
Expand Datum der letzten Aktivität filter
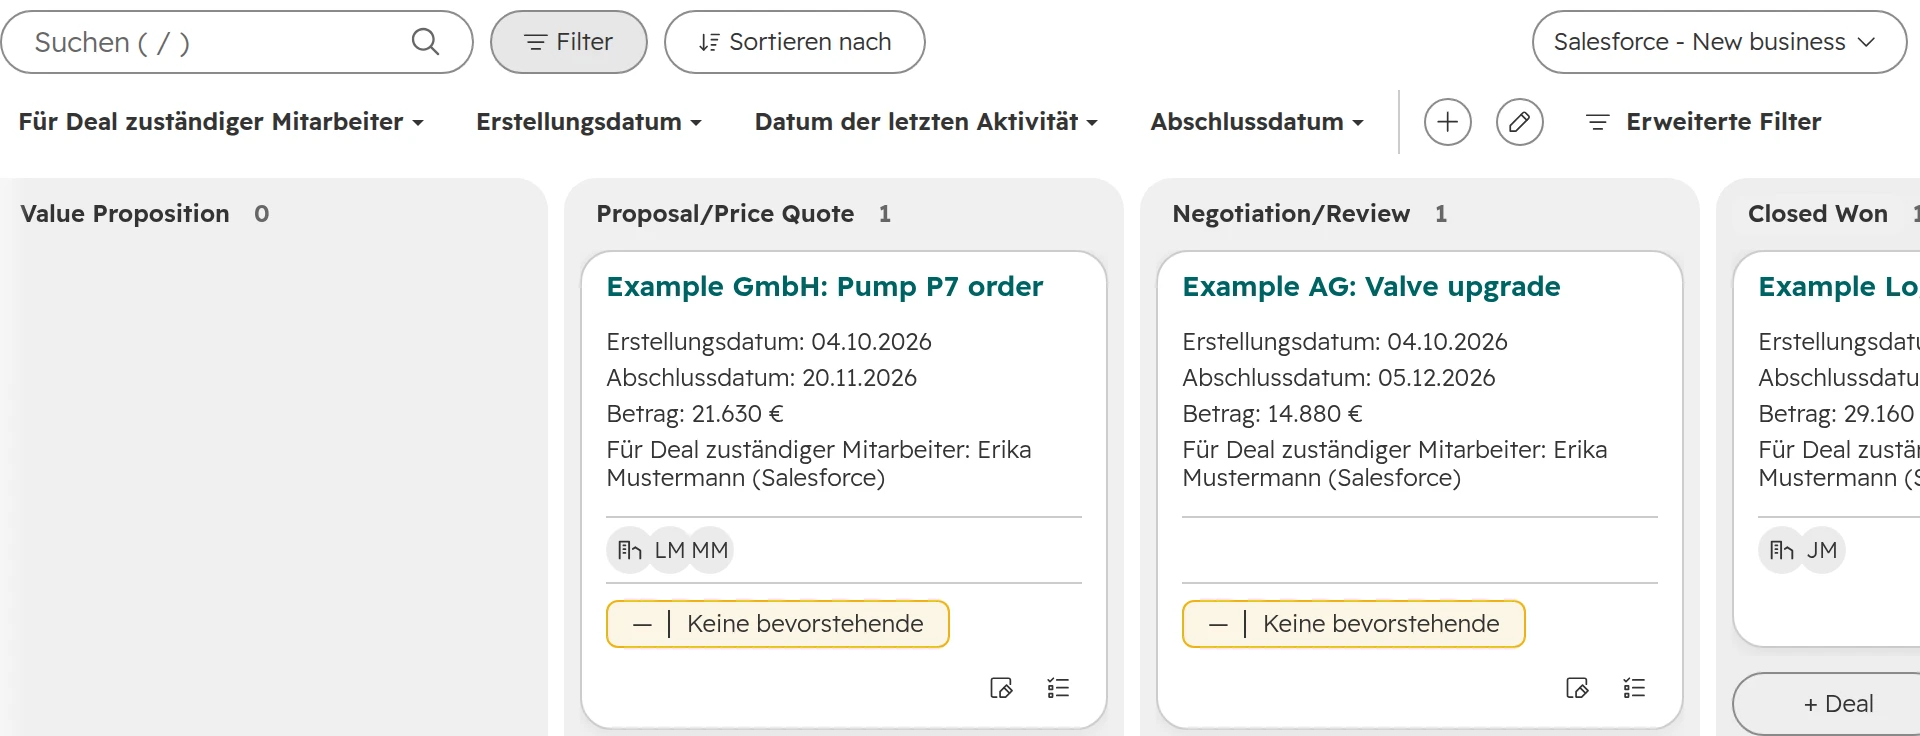click(927, 122)
